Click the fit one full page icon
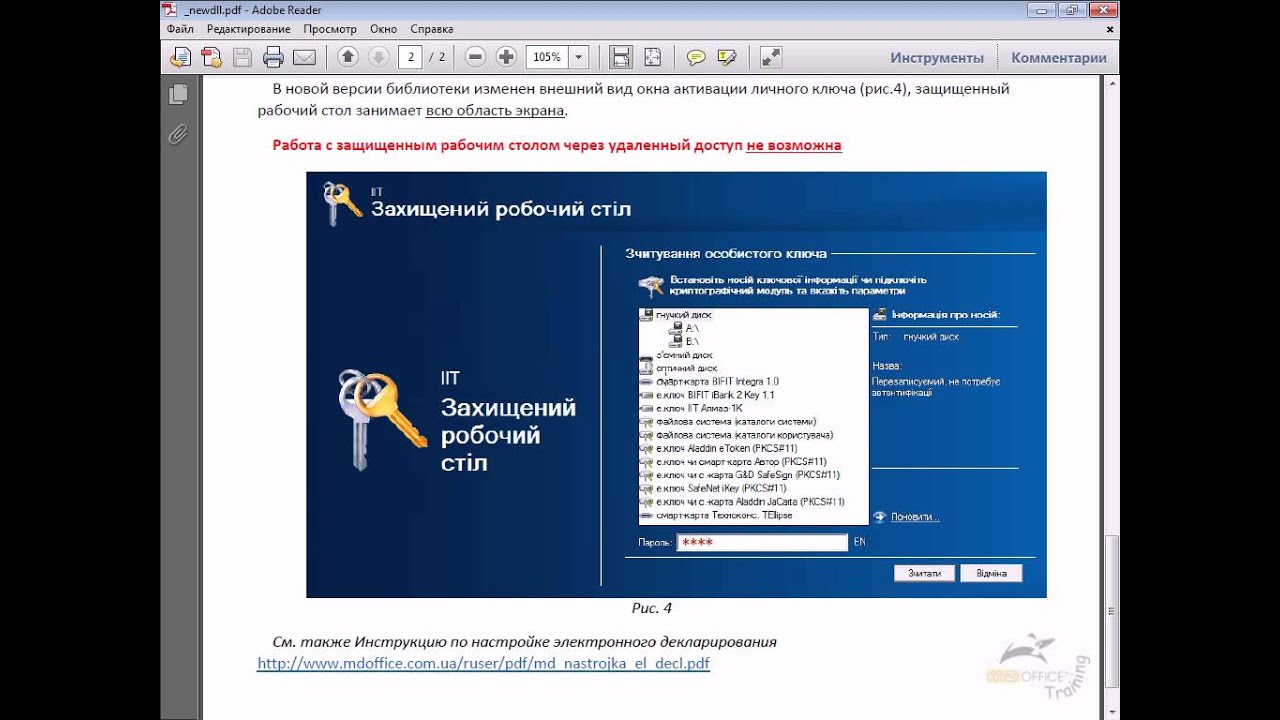This screenshot has height=720, width=1280. click(x=652, y=57)
